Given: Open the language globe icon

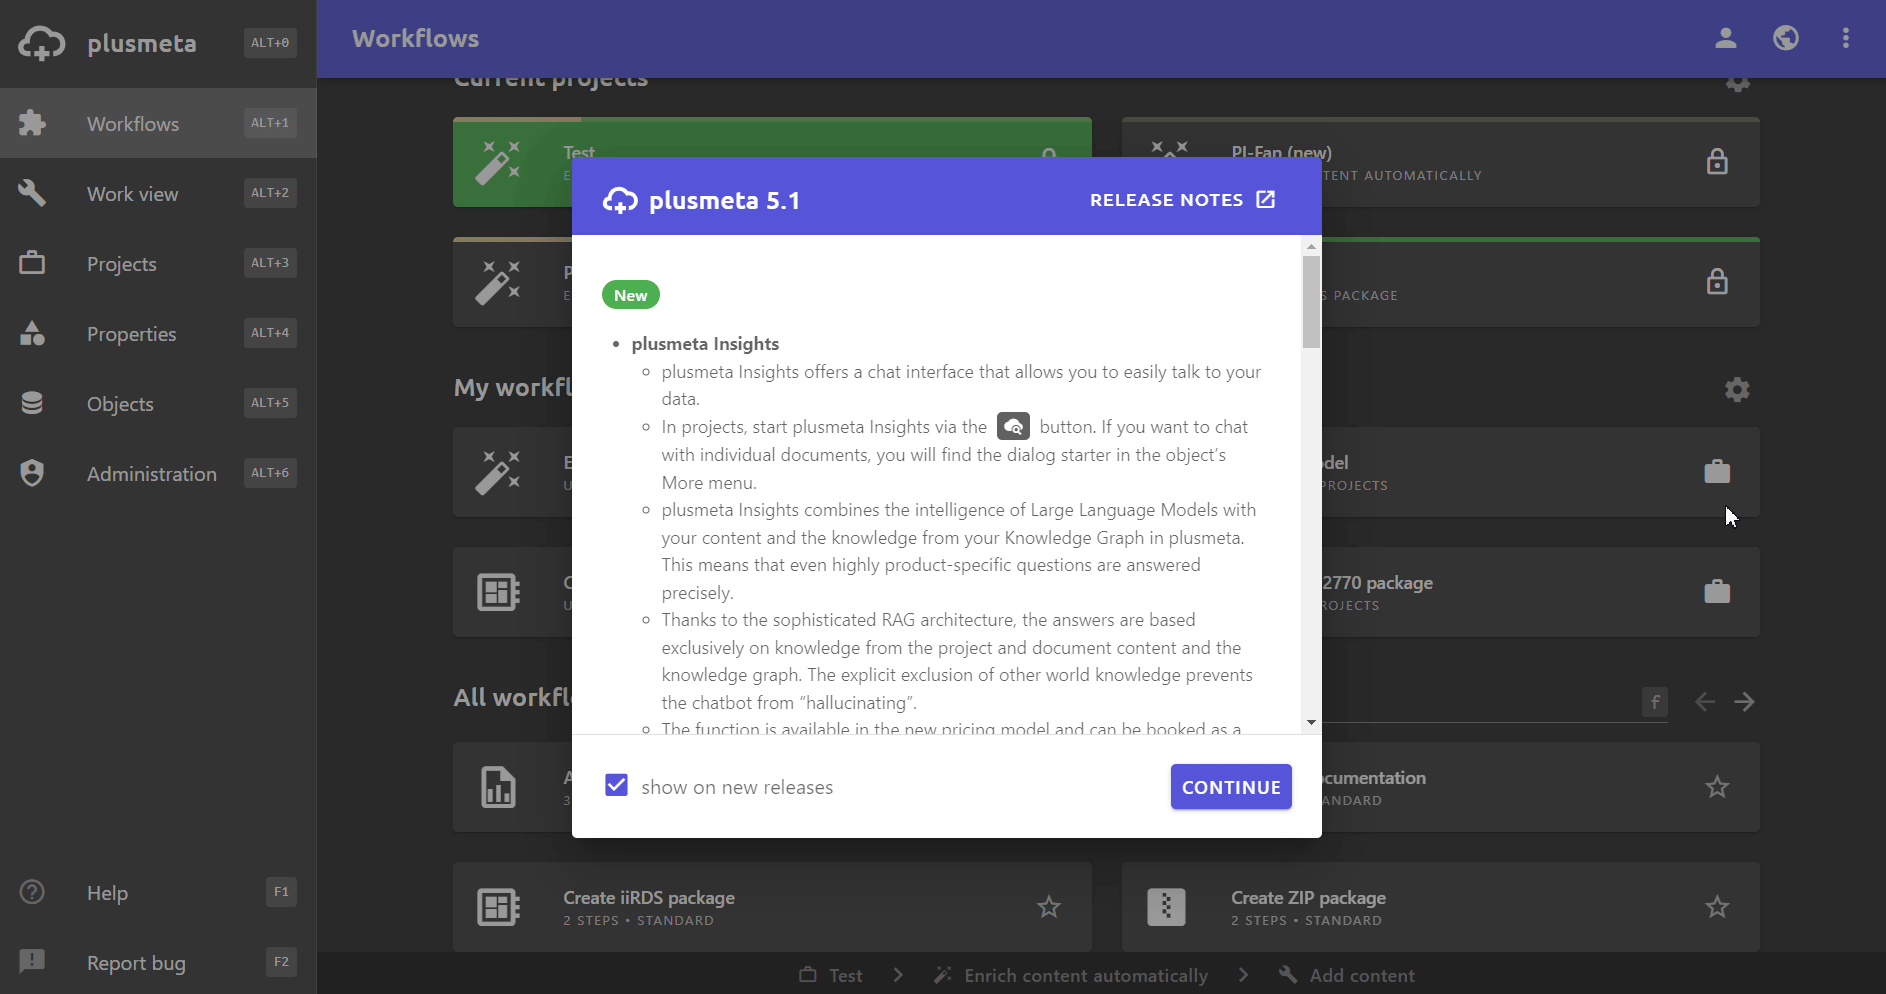Looking at the screenshot, I should [1786, 38].
